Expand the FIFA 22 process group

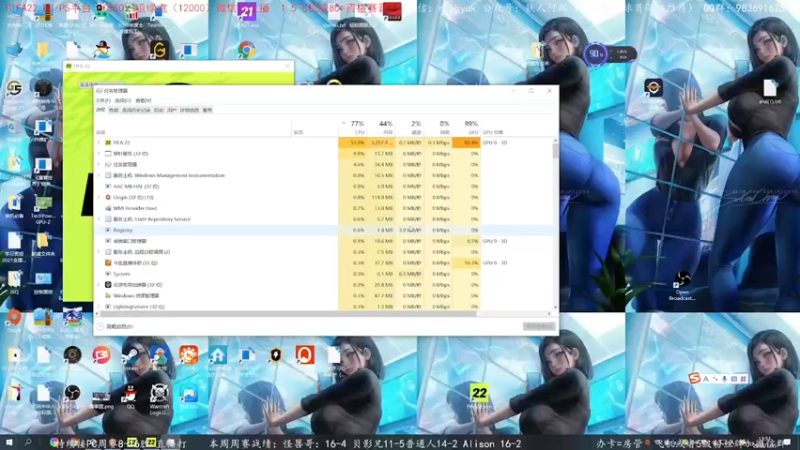point(98,143)
